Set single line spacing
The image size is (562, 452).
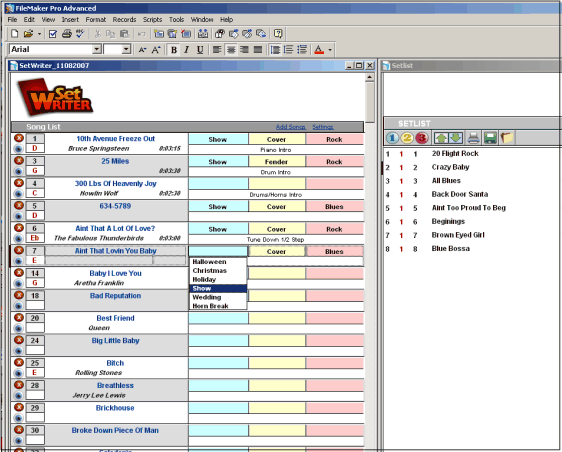pyautogui.click(x=275, y=50)
